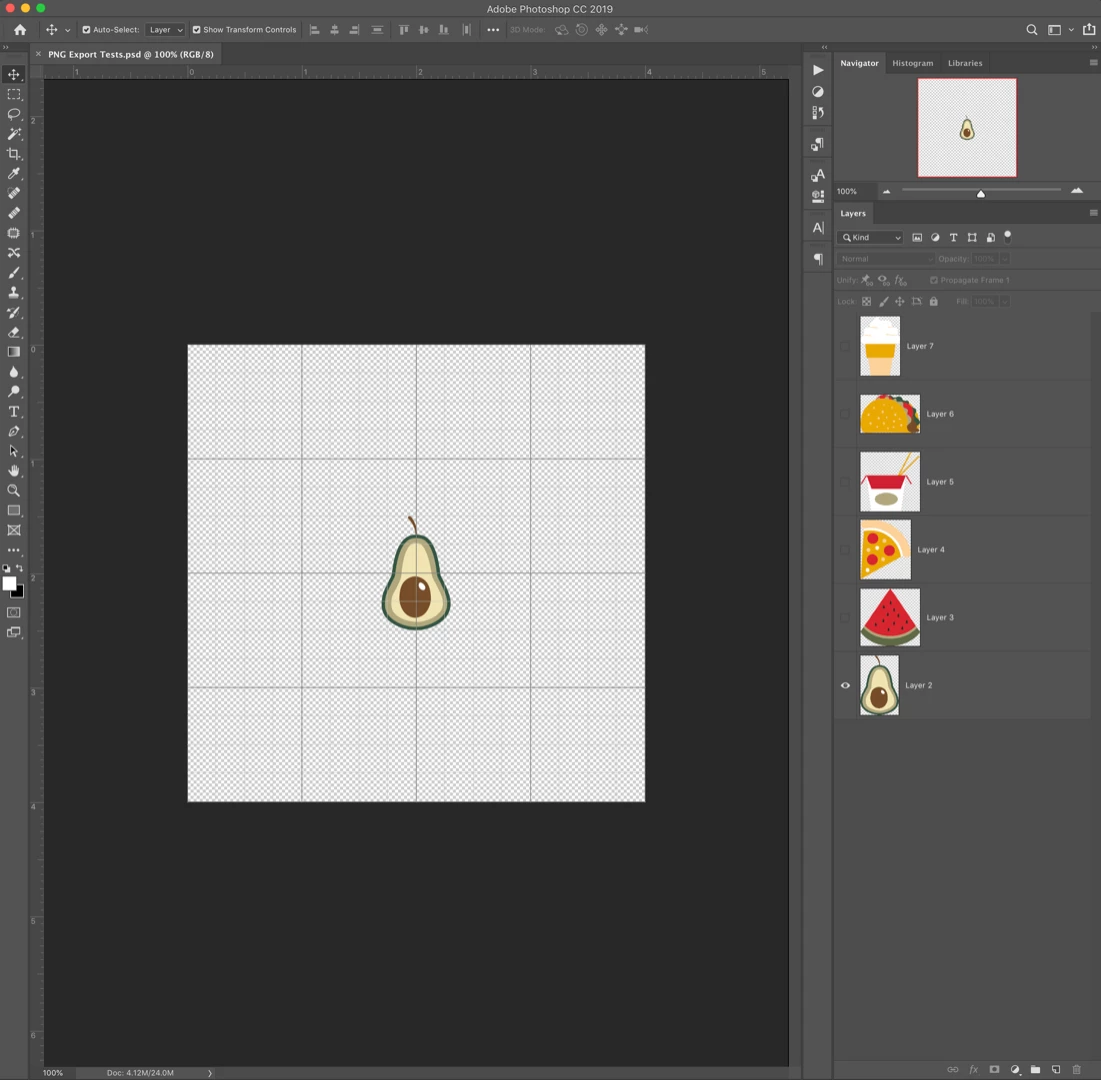The image size is (1101, 1080).
Task: Pick the Zoom tool in toolbar
Action: [x=13, y=491]
